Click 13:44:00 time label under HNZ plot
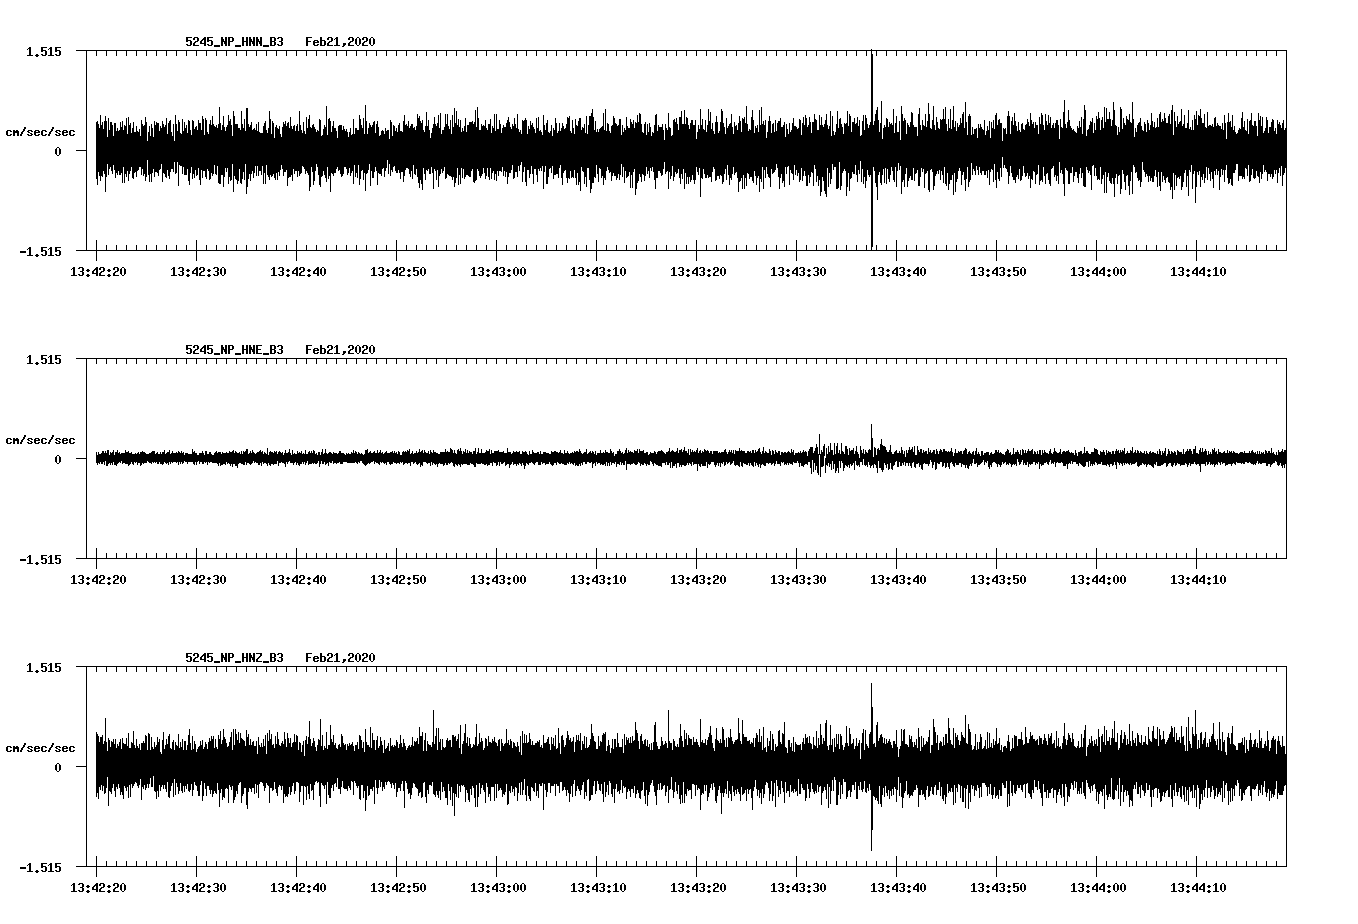Image resolution: width=1358 pixels, height=924 pixels. [1098, 888]
